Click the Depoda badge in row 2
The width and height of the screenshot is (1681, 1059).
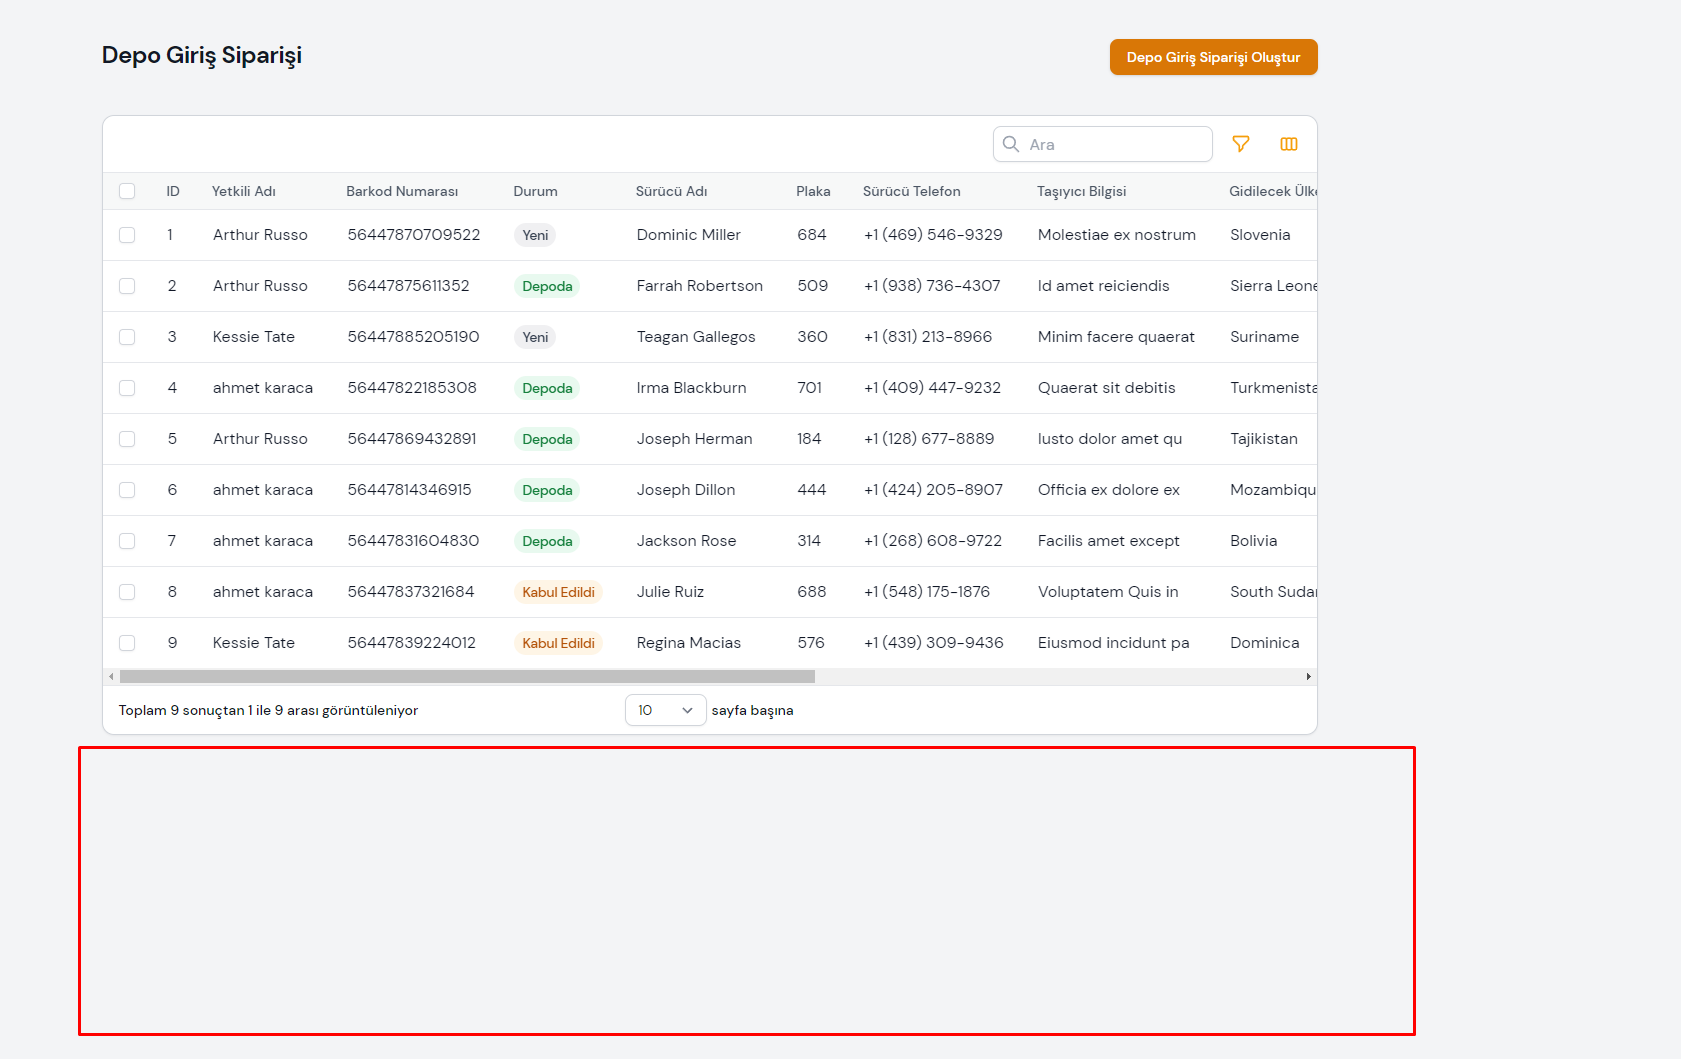point(547,286)
